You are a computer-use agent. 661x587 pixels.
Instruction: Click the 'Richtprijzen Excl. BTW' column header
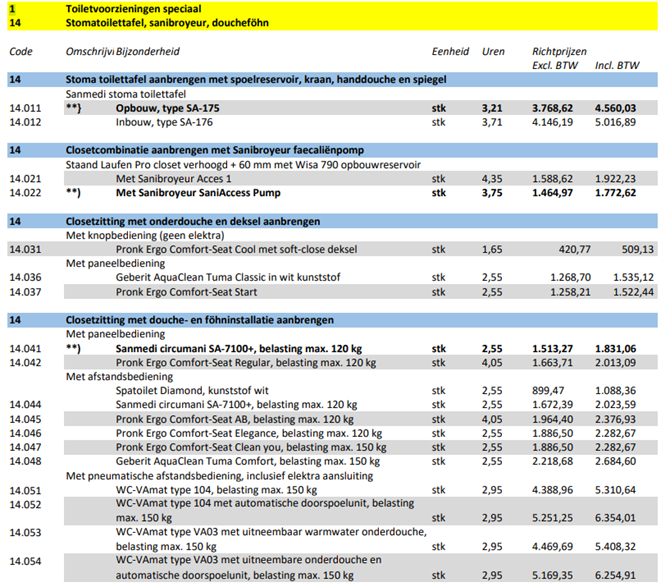tap(557, 58)
